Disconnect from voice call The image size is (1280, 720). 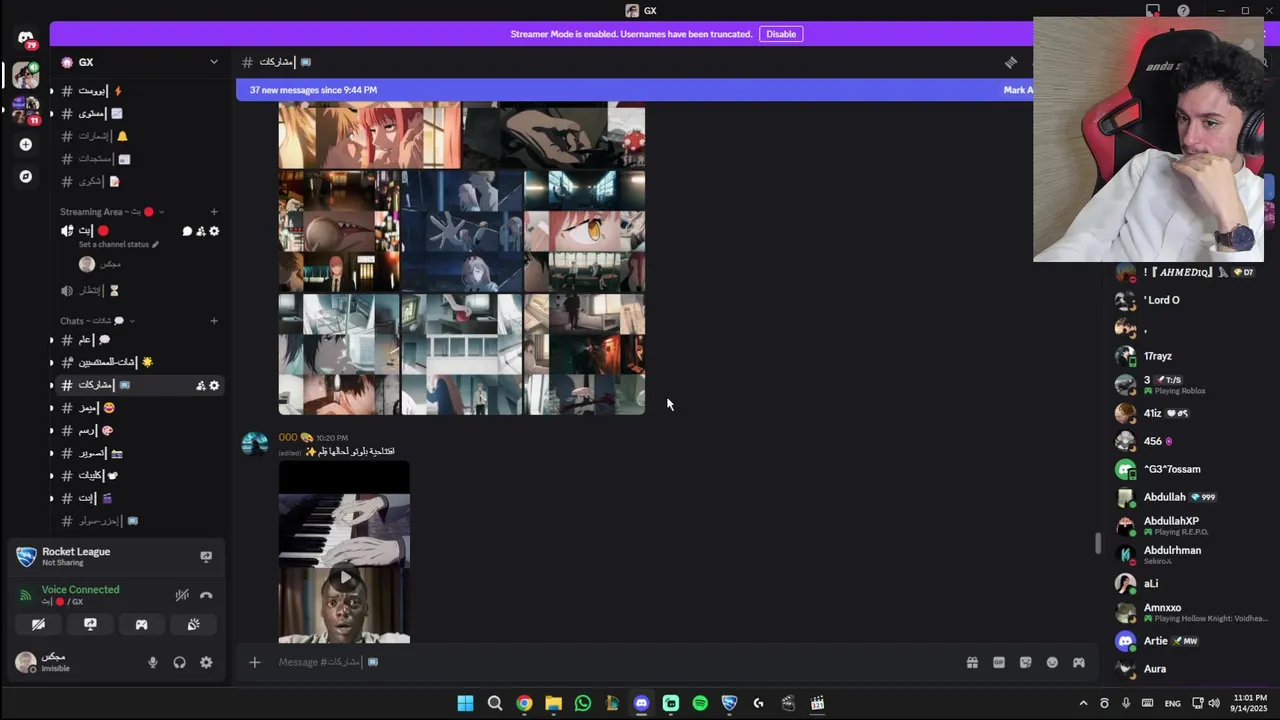[x=206, y=595]
